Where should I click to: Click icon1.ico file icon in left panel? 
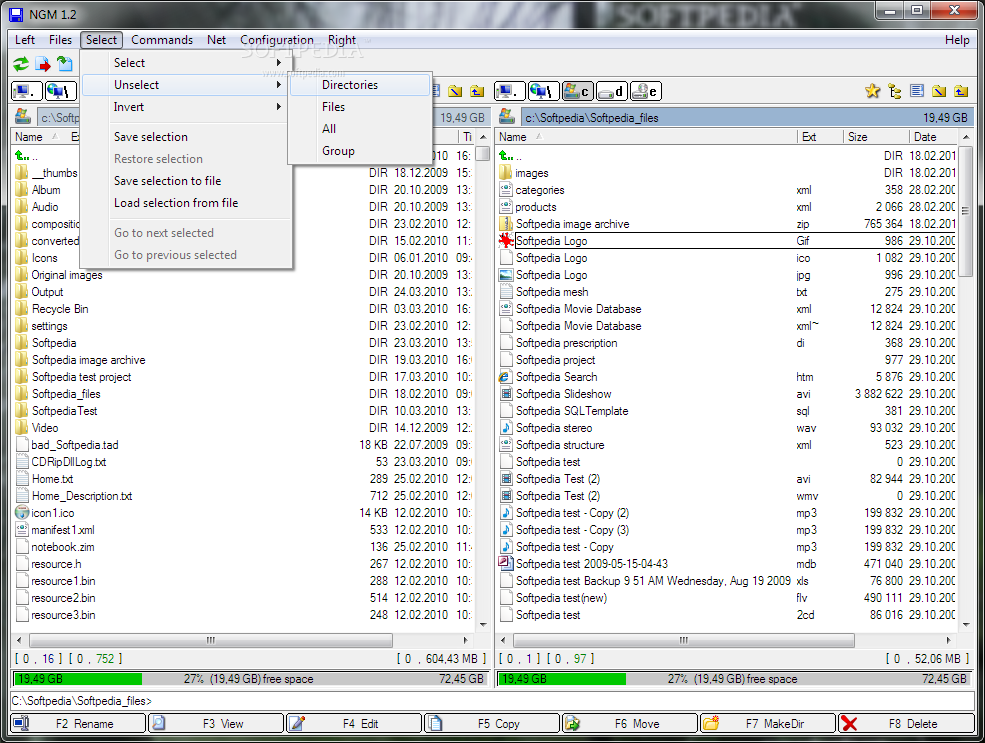click(x=22, y=513)
